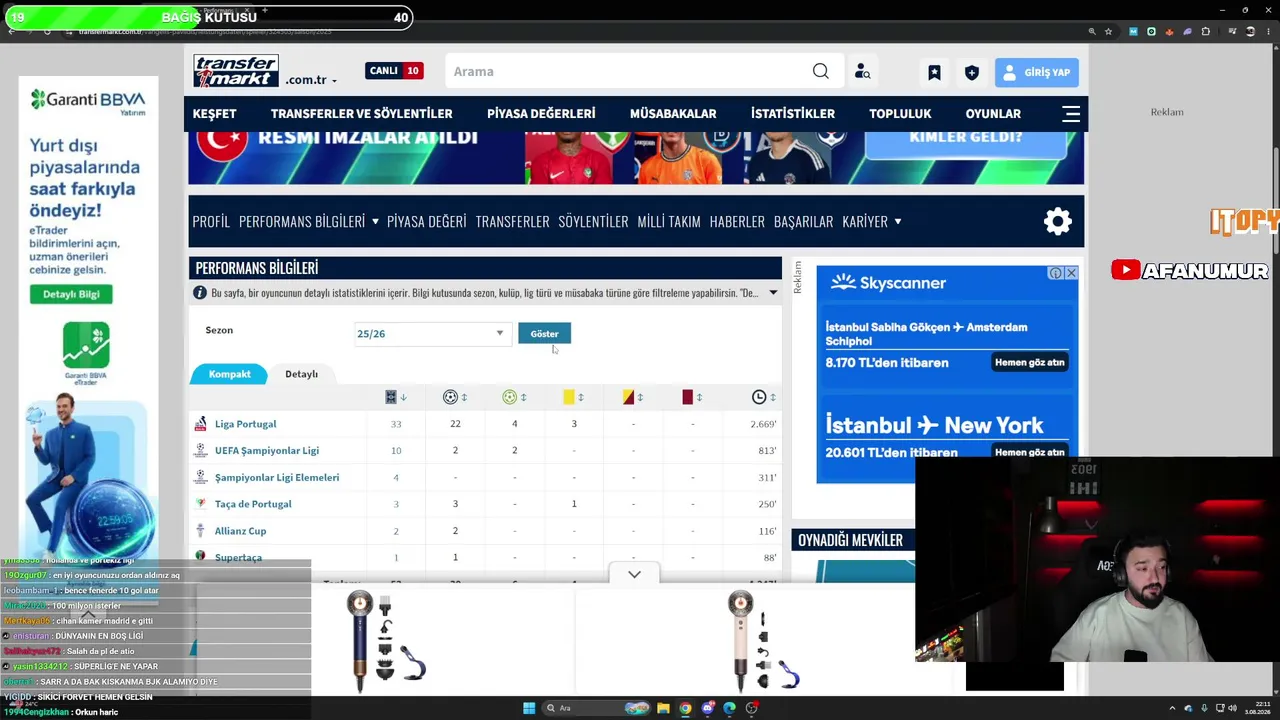Open the browser extensions puzzle icon
Viewport: 1280px width, 720px height.
click(1206, 31)
